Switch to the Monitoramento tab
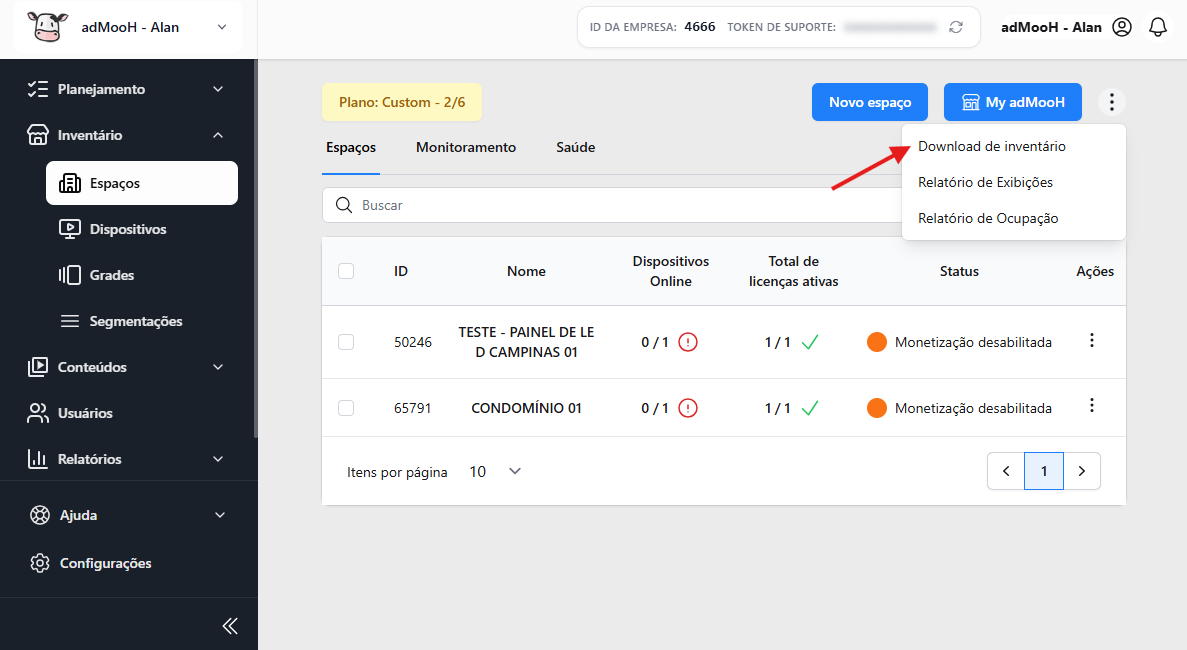 point(466,148)
